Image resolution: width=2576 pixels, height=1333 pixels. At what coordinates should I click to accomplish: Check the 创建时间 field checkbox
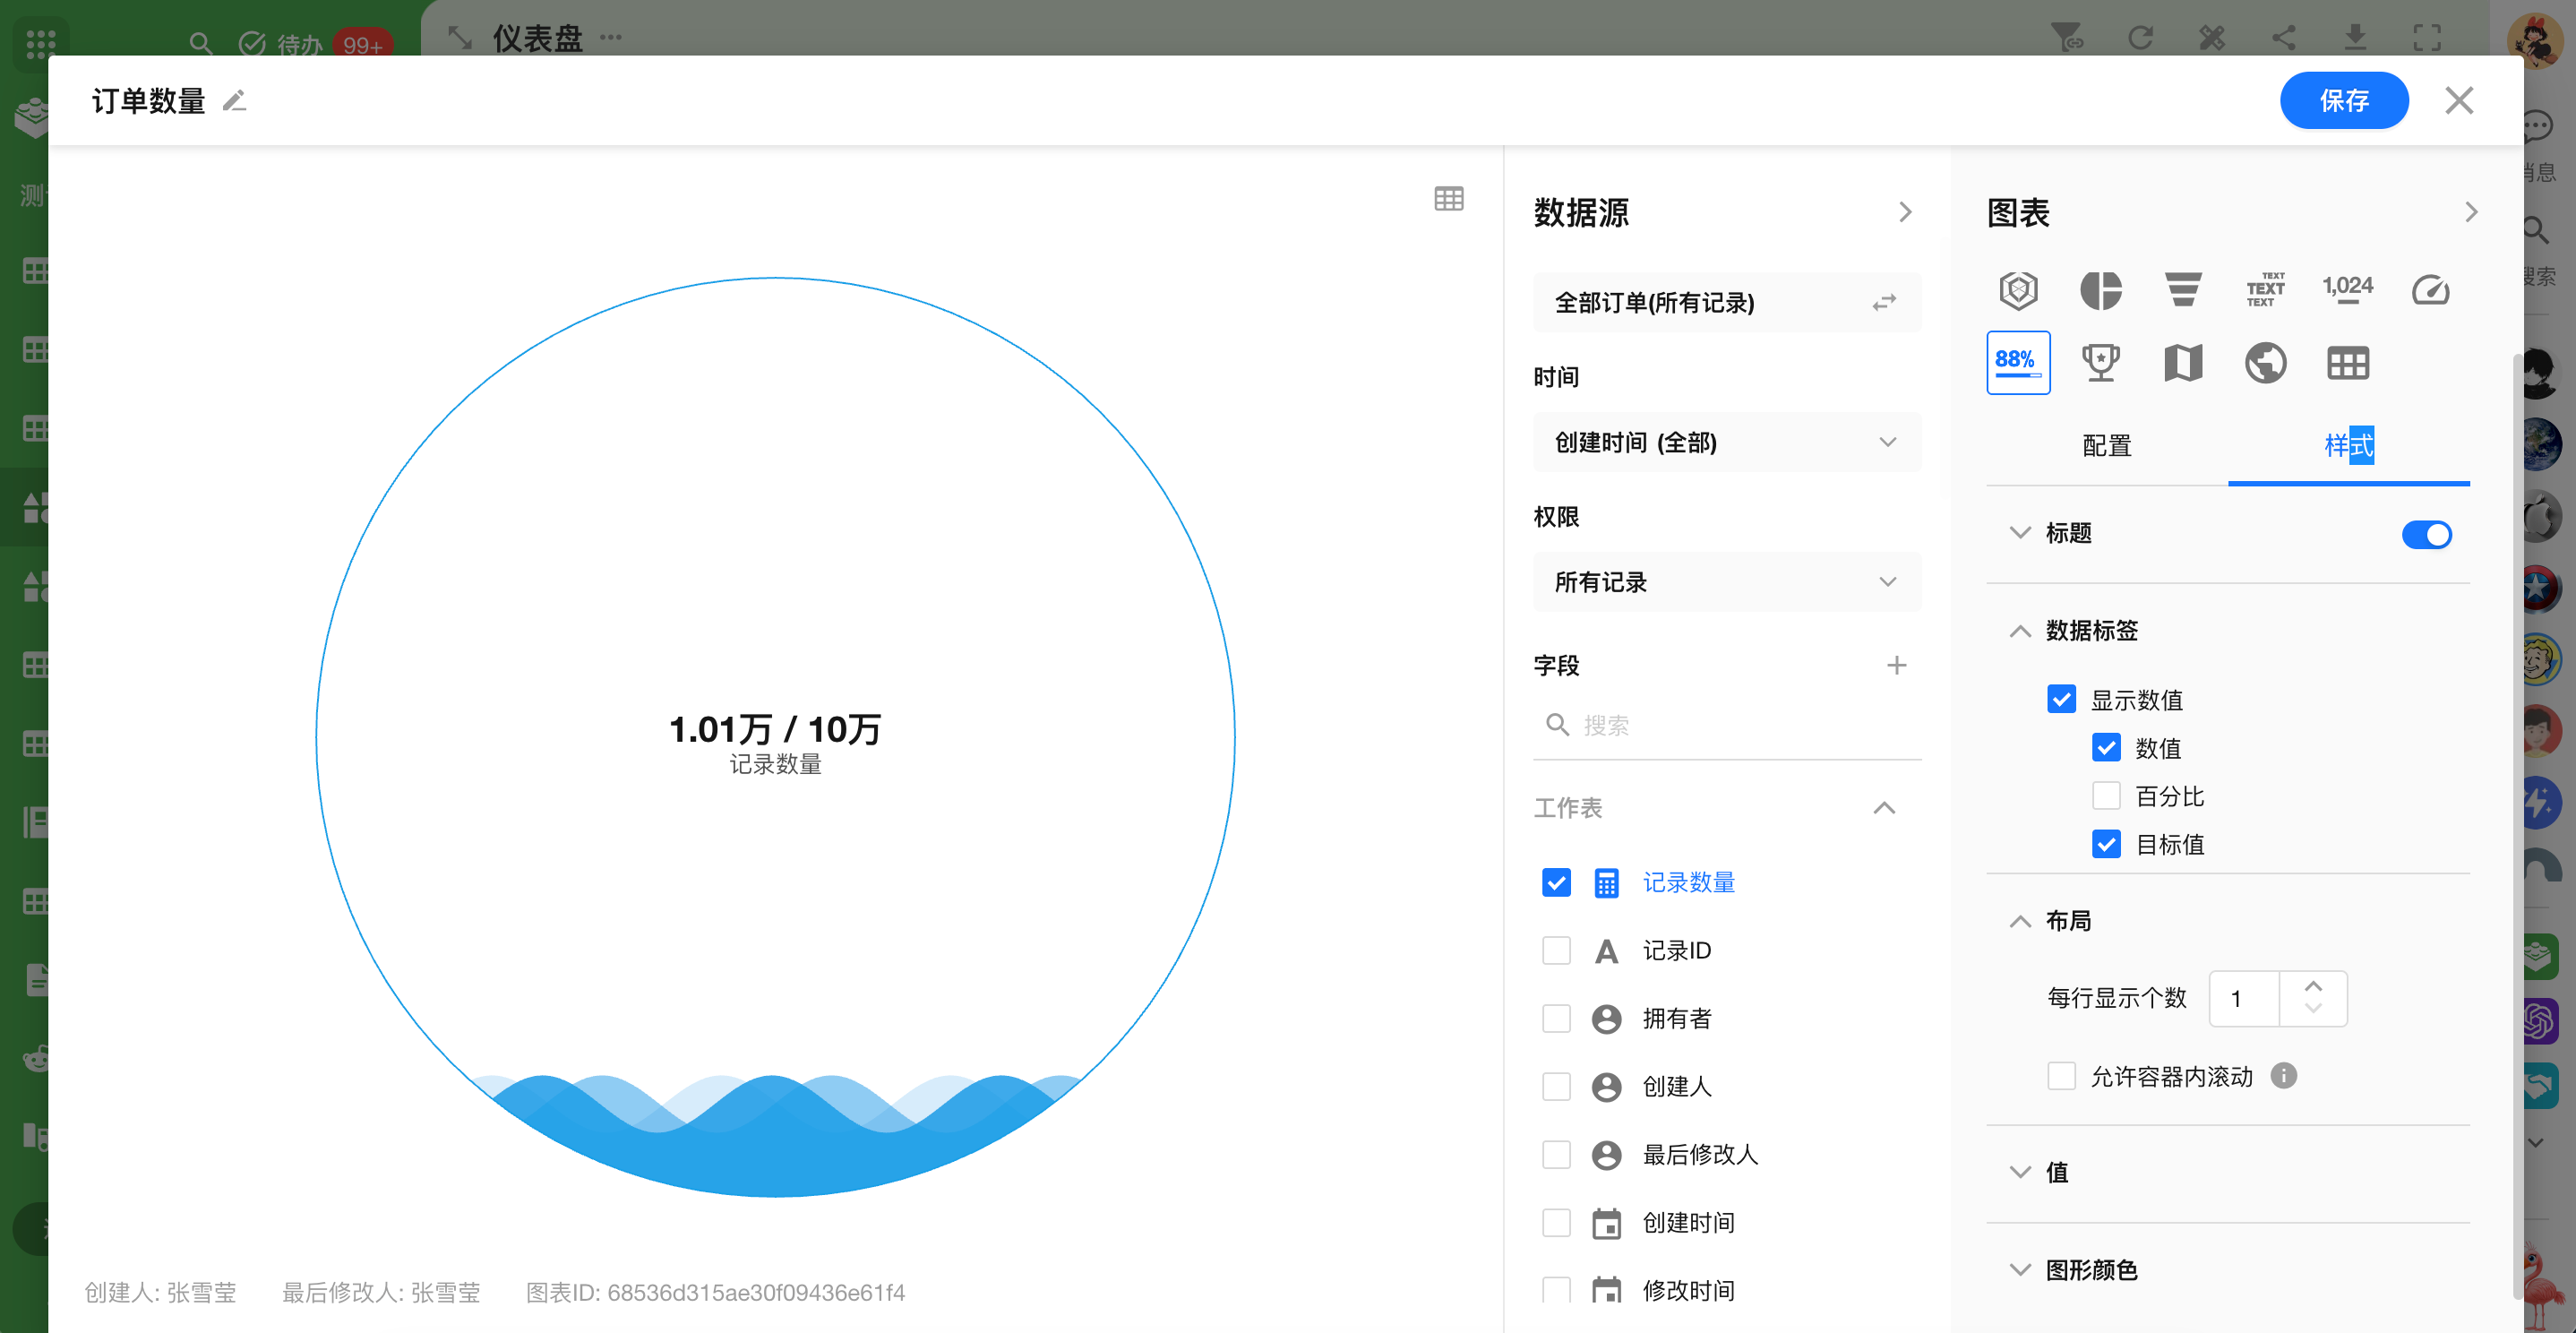click(1556, 1222)
